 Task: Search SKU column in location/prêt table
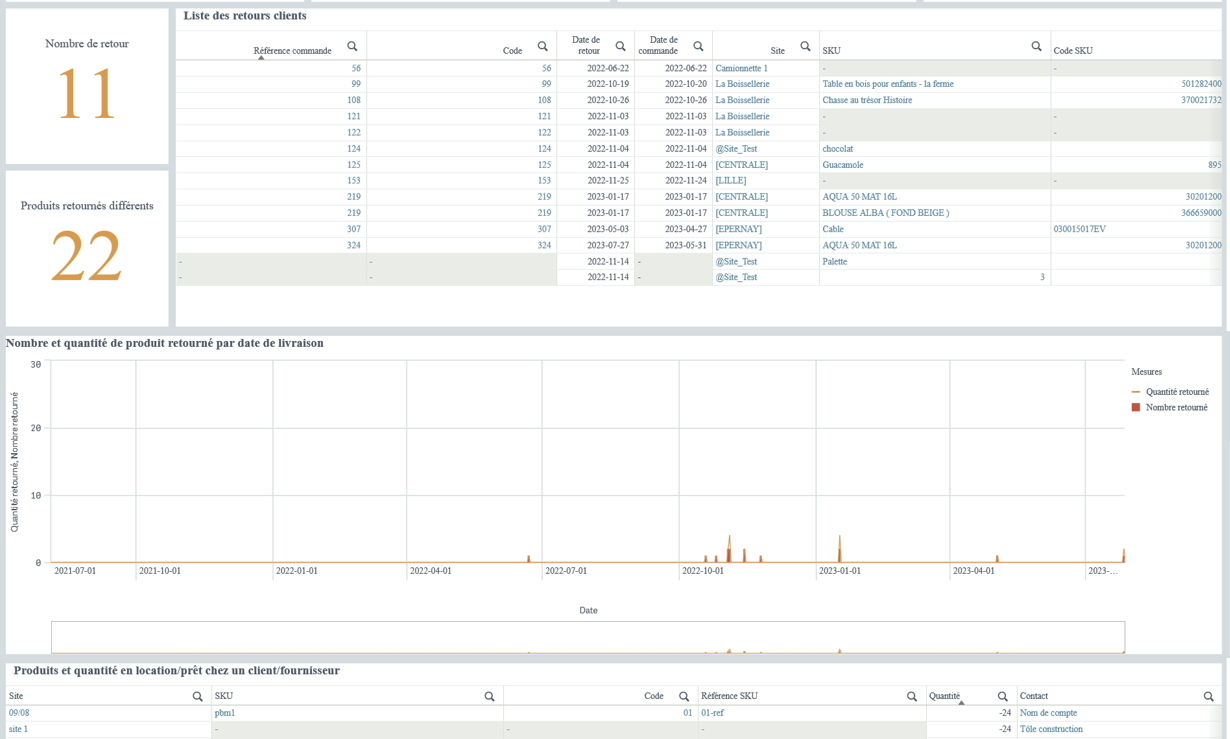pos(489,696)
